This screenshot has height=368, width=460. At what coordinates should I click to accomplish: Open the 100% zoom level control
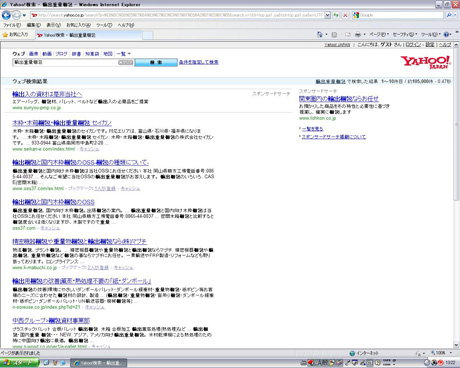pyautogui.click(x=442, y=353)
